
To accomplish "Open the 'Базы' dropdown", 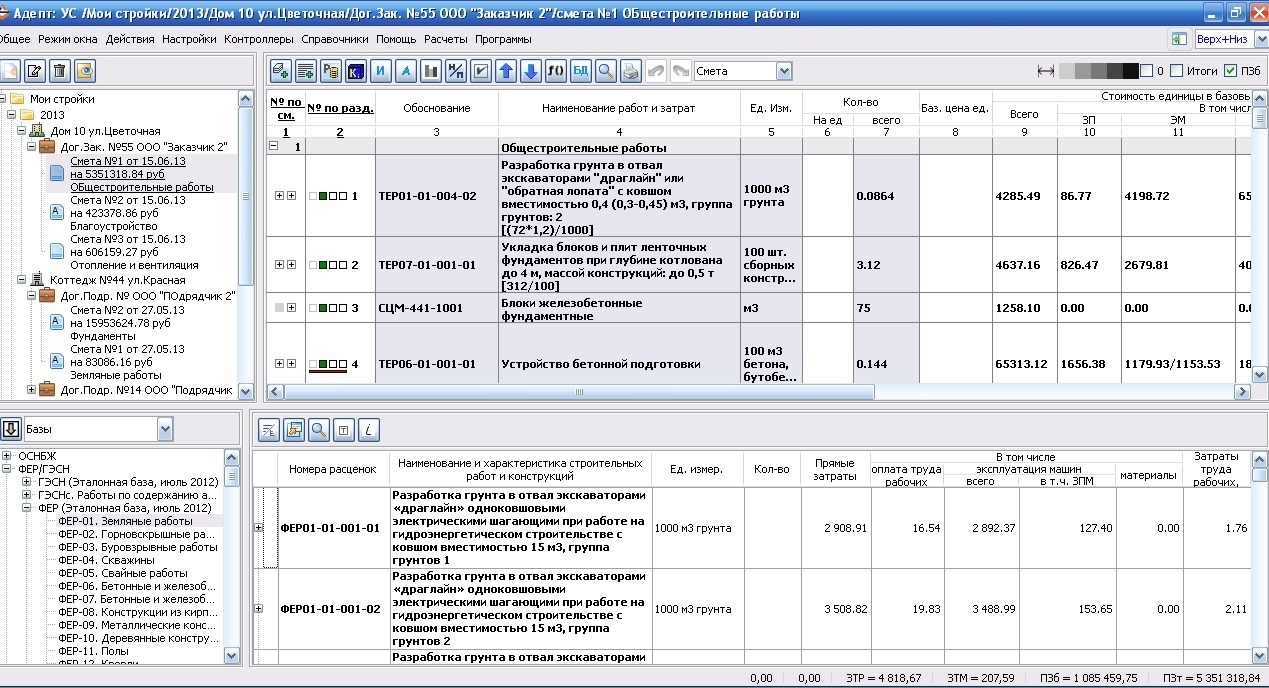I will (x=165, y=430).
